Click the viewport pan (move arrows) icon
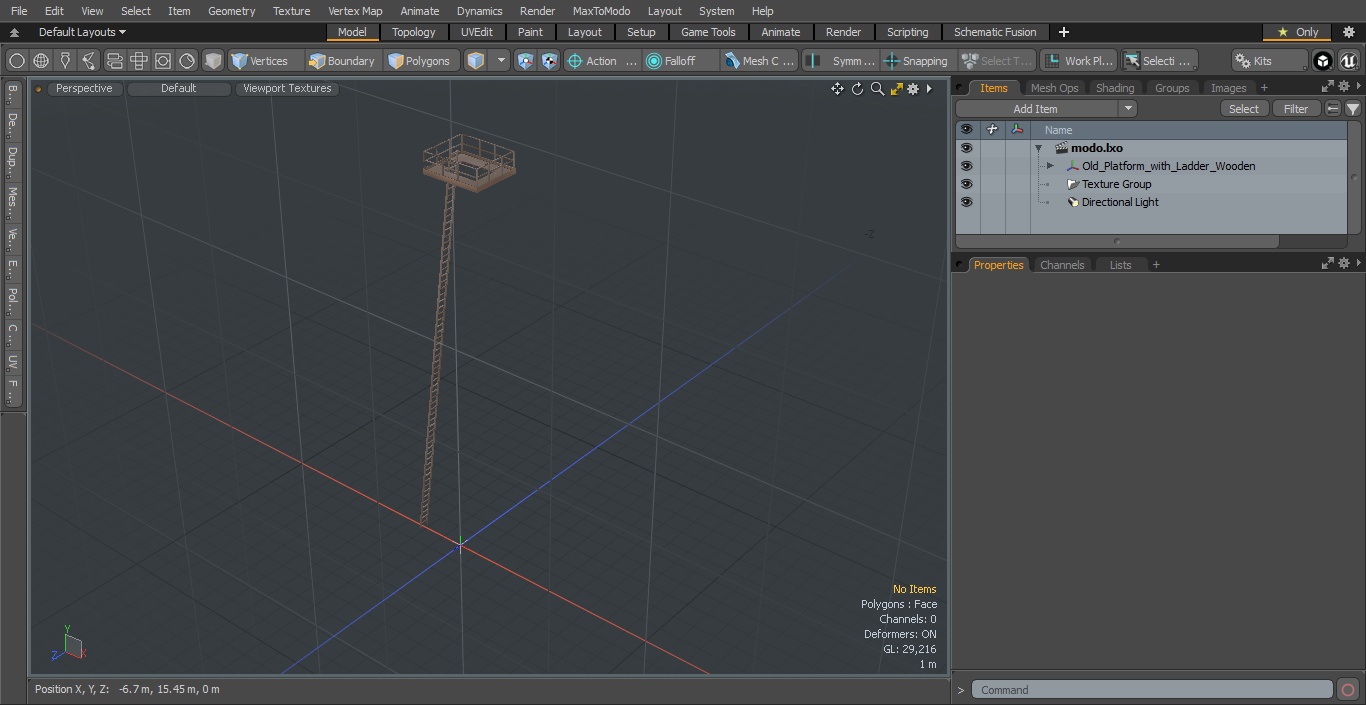Screen dimensions: 1366x705 coord(837,89)
